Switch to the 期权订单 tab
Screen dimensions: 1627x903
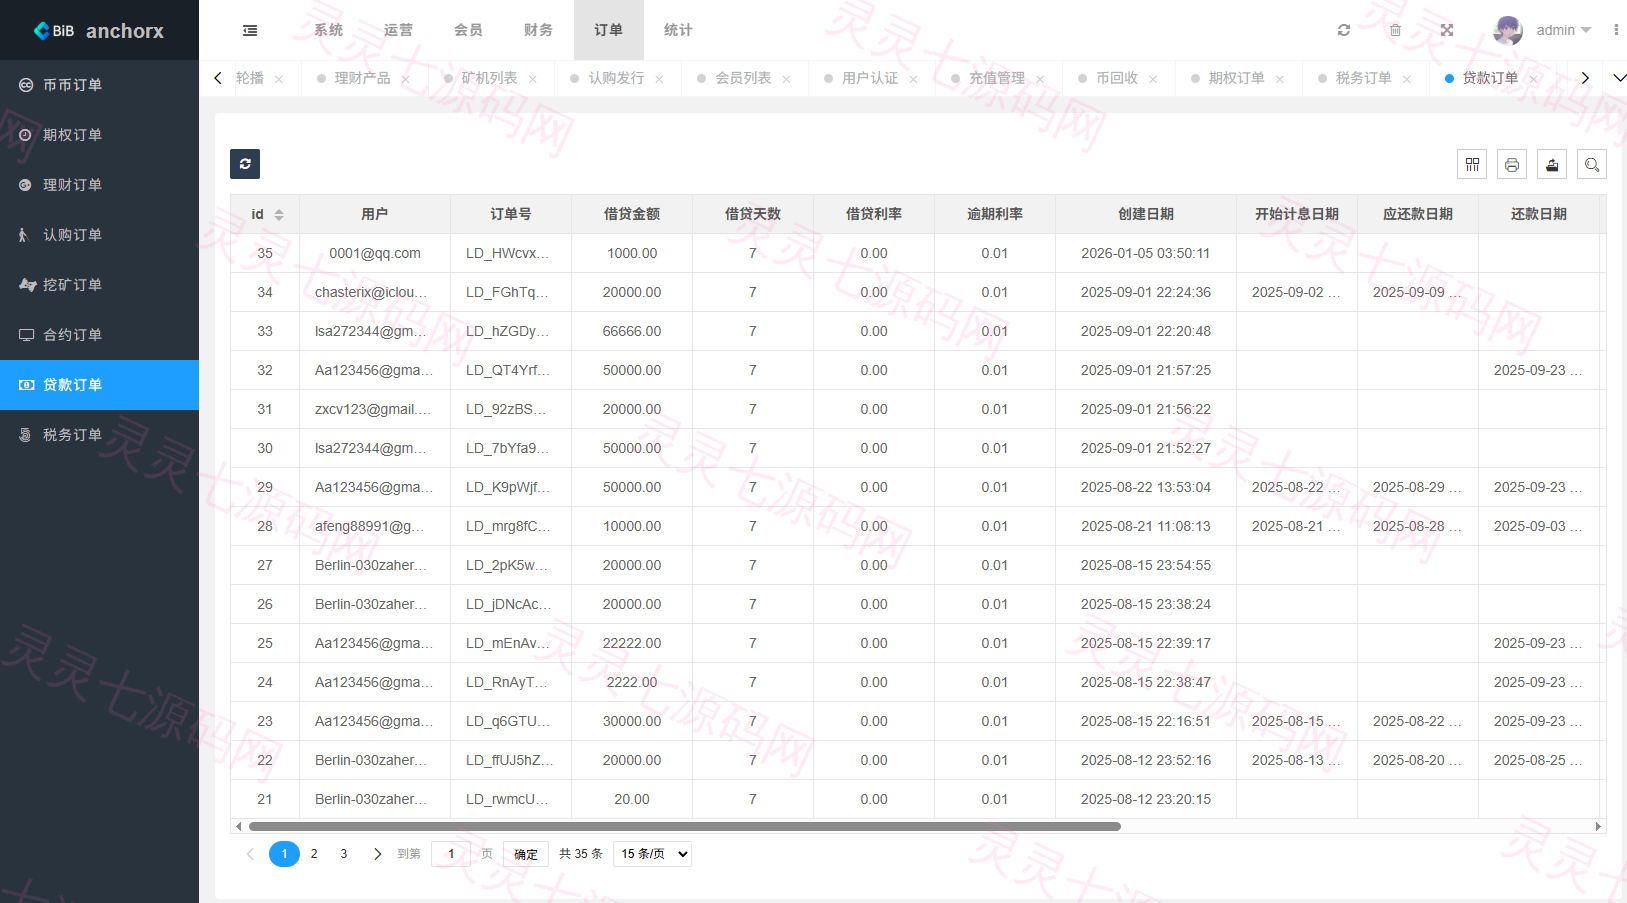pos(1236,78)
